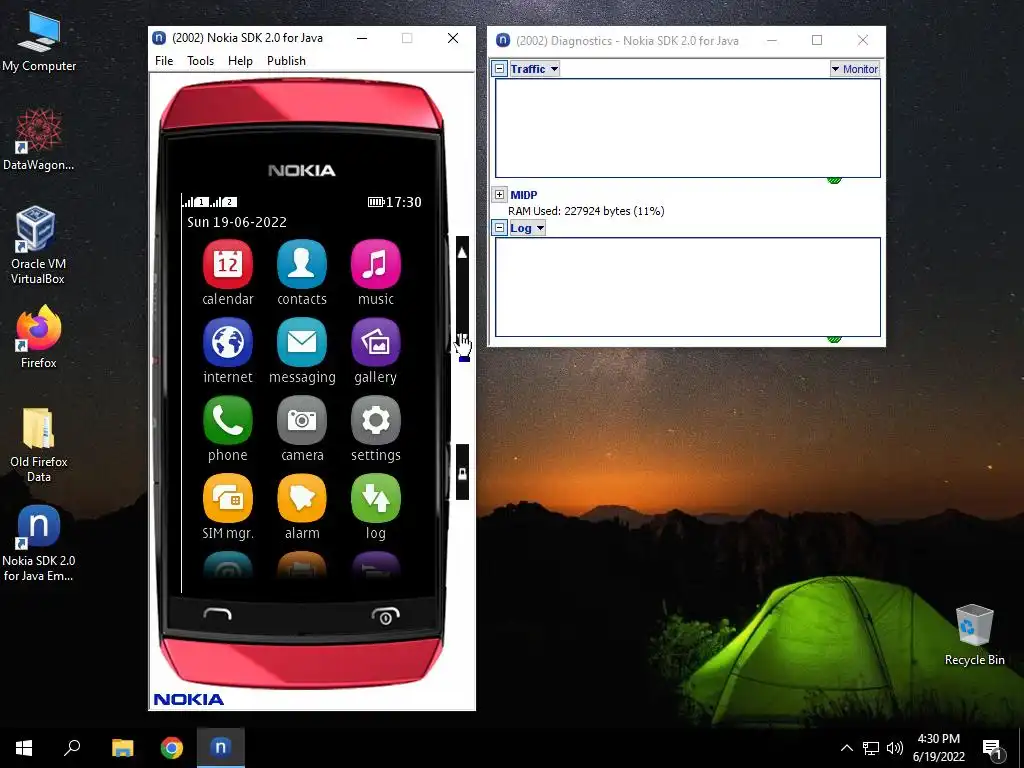Tap the phone battery indicator
This screenshot has width=1024, height=768.
click(376, 202)
